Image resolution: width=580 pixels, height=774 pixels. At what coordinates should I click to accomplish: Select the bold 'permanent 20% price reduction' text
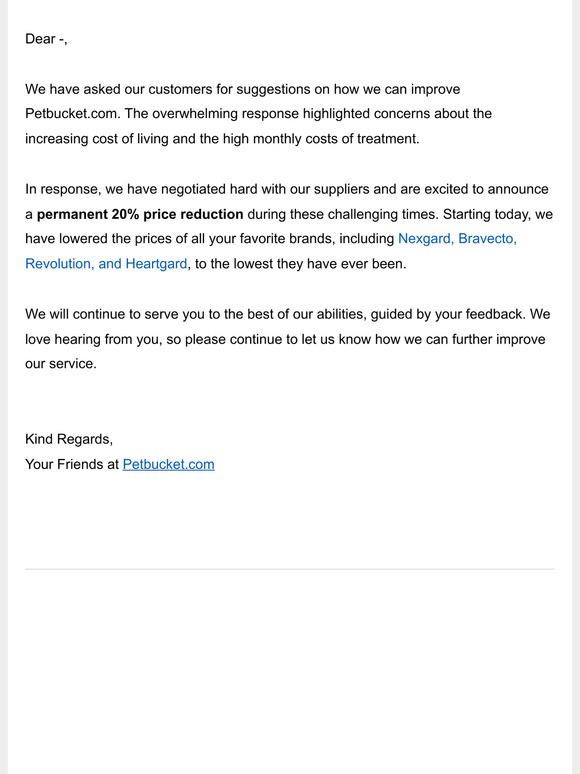140,214
